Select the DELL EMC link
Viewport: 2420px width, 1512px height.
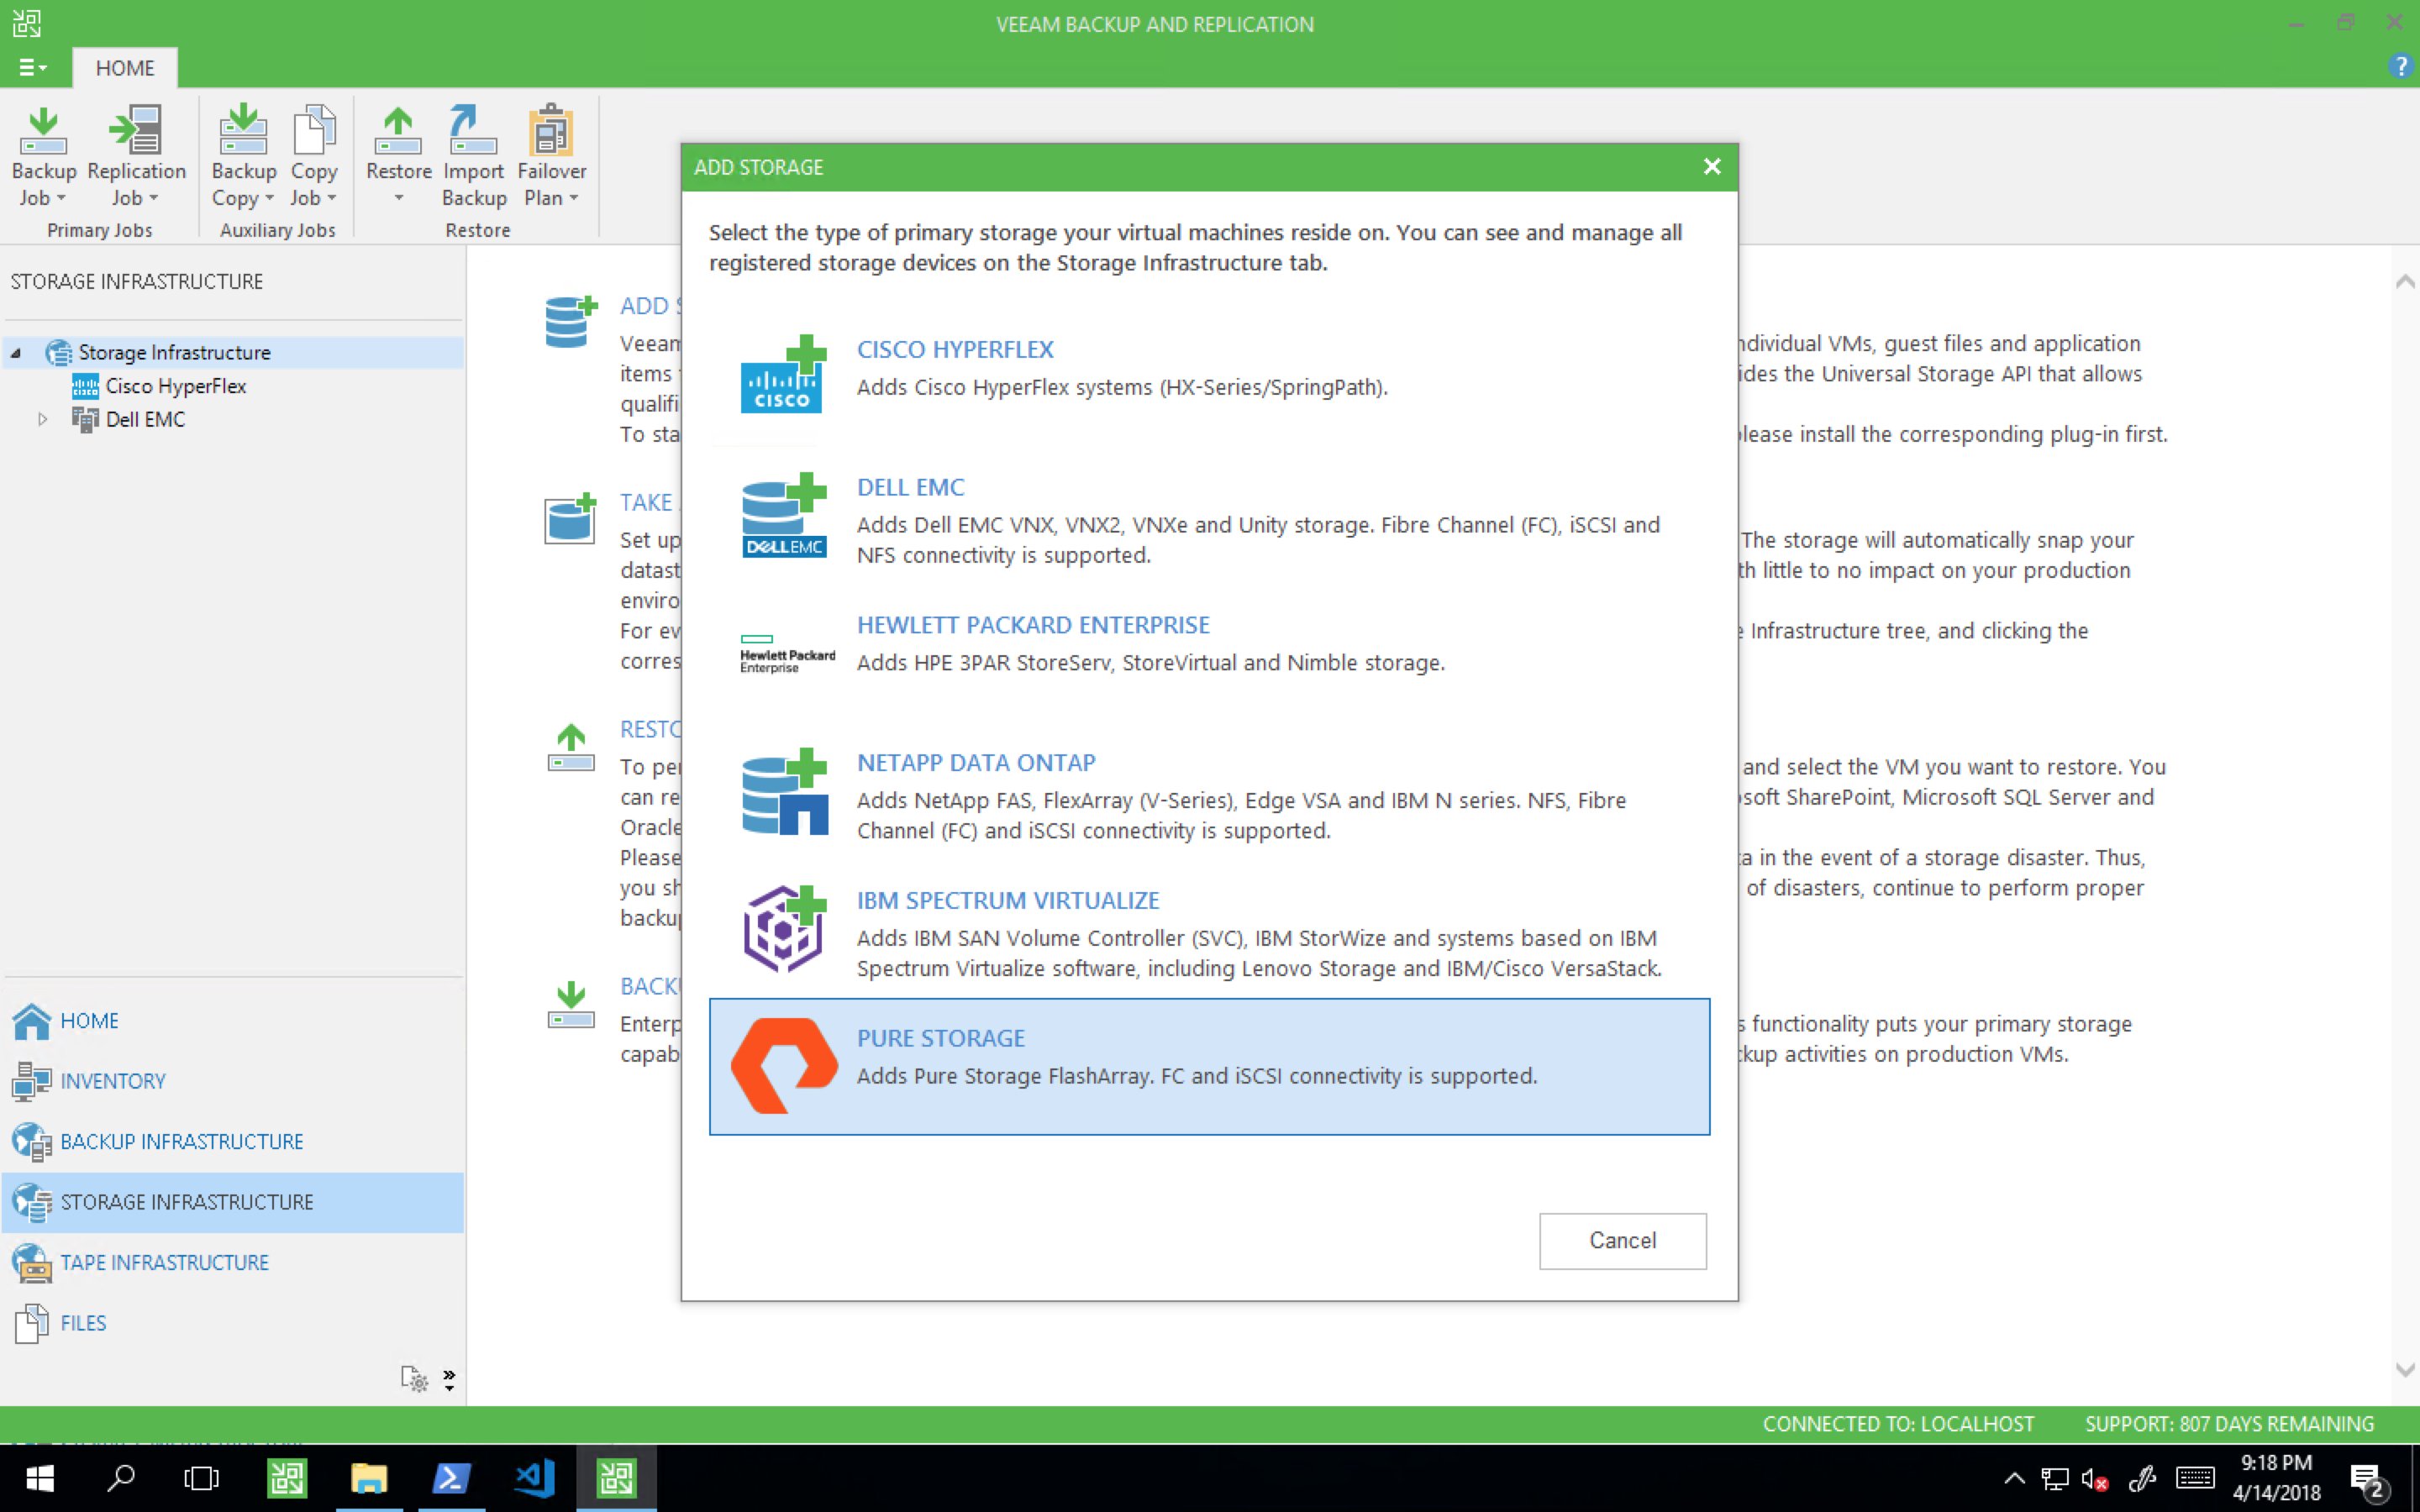910,487
